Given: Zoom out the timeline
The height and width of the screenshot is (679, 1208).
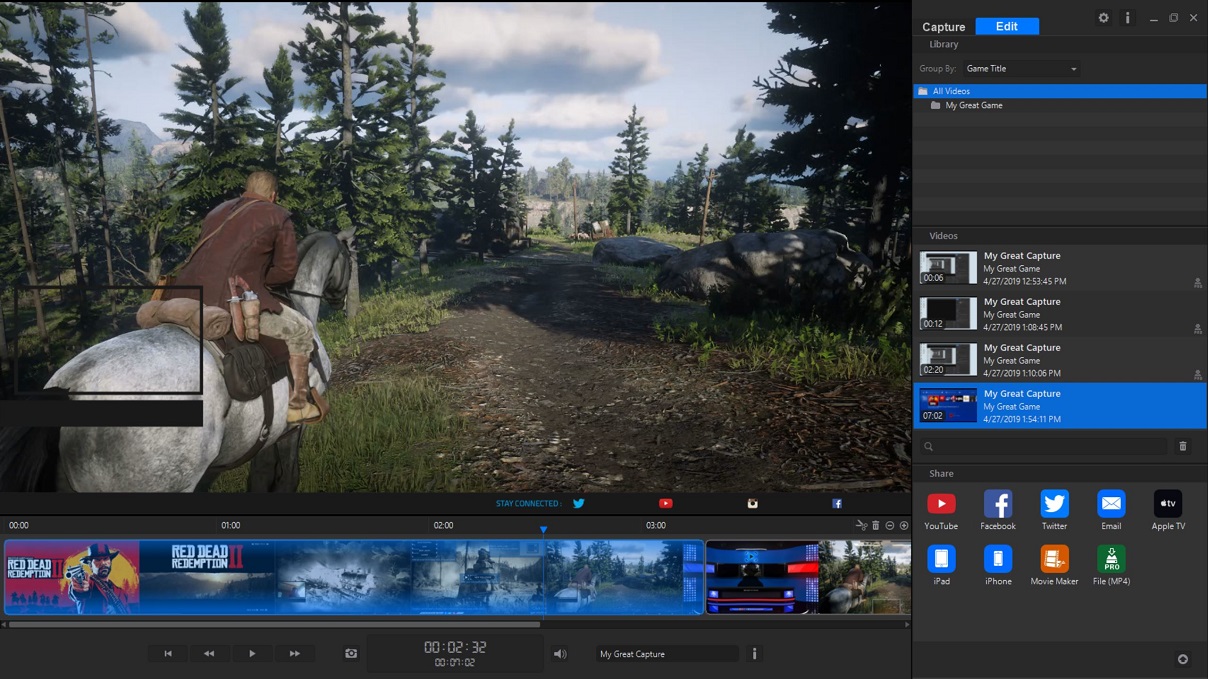Looking at the screenshot, I should [x=890, y=525].
